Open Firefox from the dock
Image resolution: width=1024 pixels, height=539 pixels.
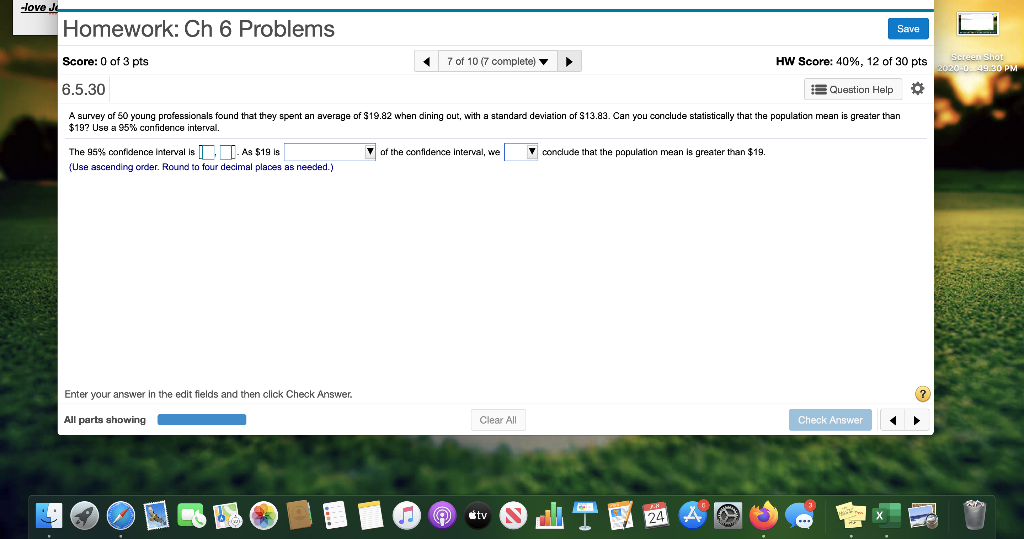tap(763, 515)
